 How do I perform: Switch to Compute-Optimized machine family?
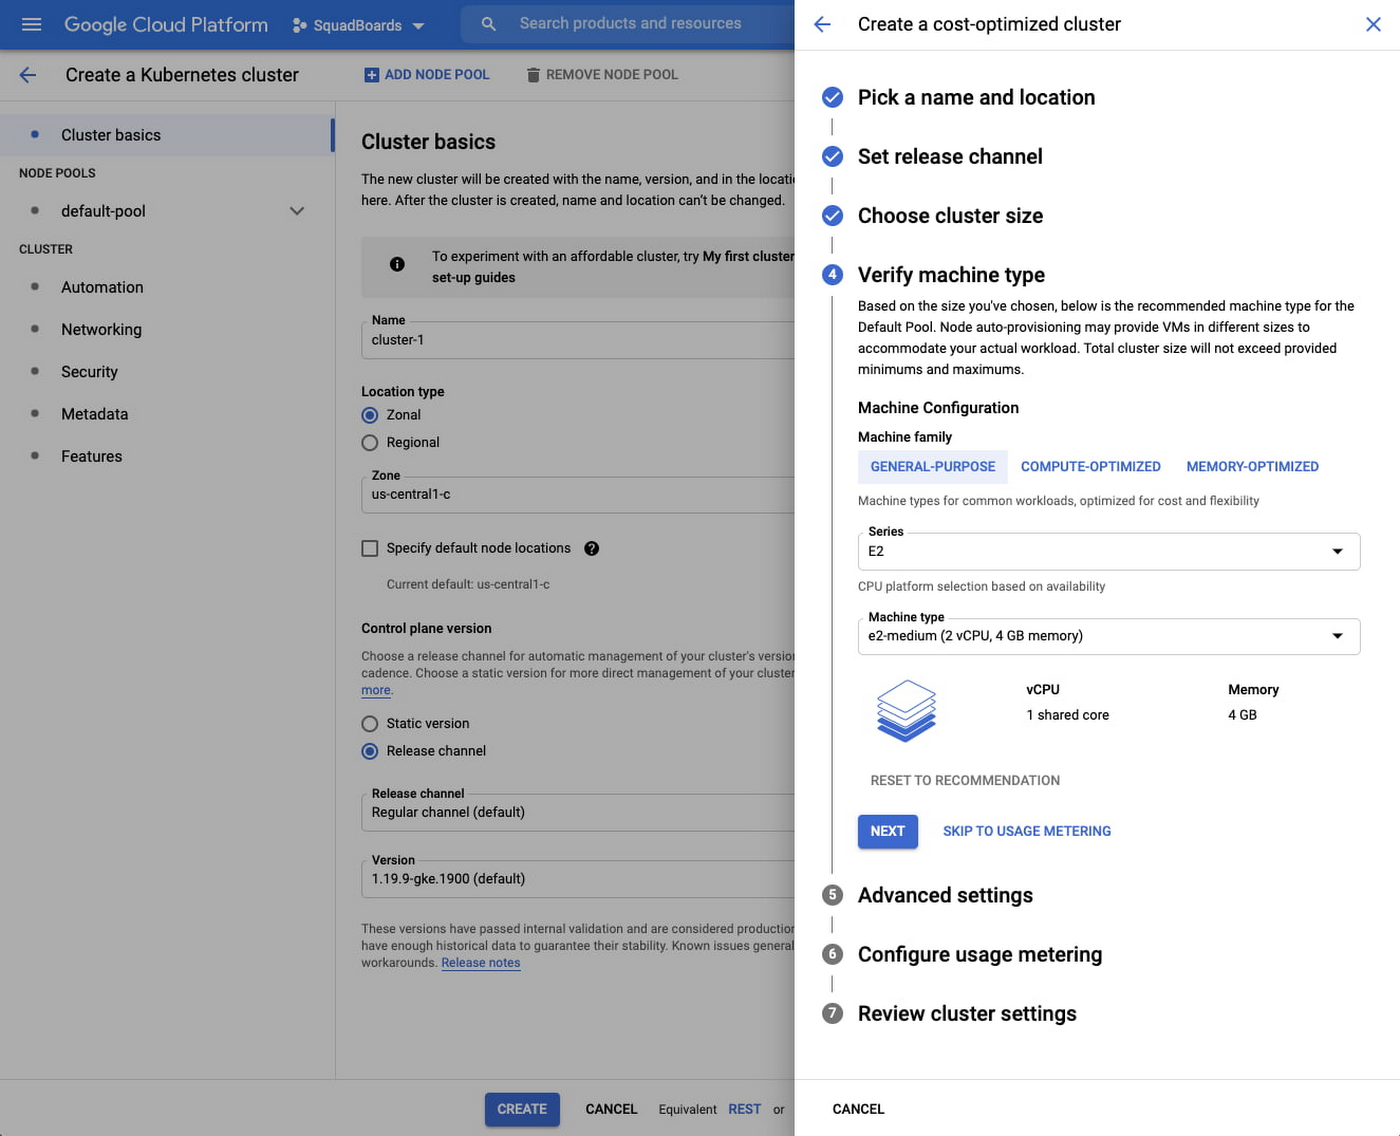coord(1091,466)
